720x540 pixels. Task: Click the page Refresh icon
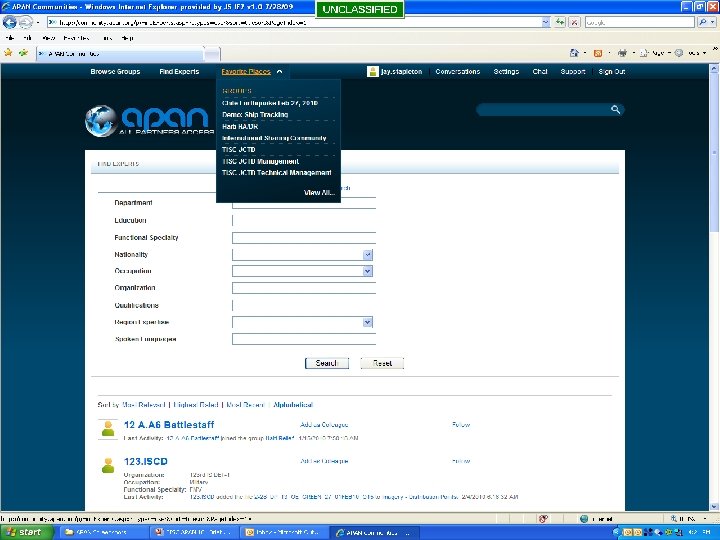tap(560, 22)
